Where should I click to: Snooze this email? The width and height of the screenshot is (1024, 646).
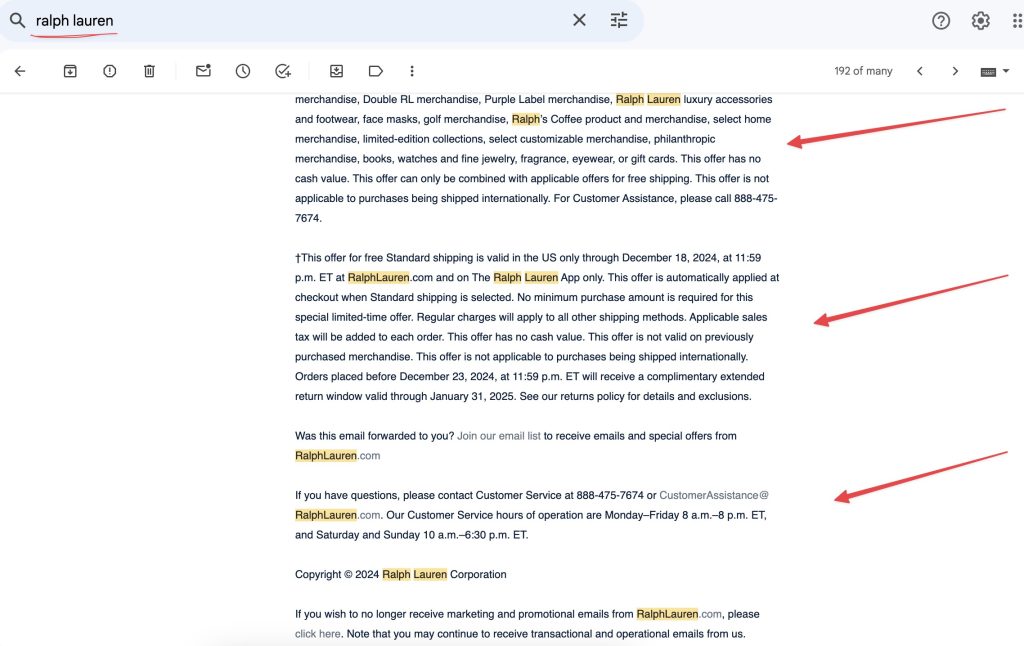pos(241,71)
